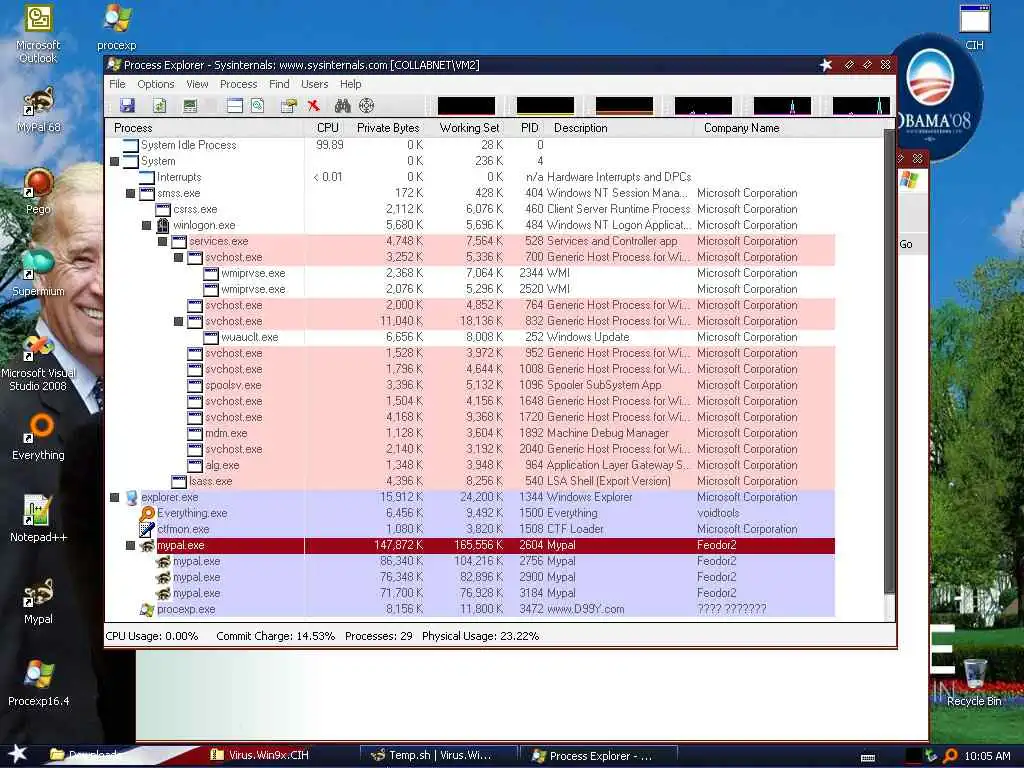Viewport: 1024px width, 768px height.
Task: Open the Everything desktop icon
Action: coord(38,438)
